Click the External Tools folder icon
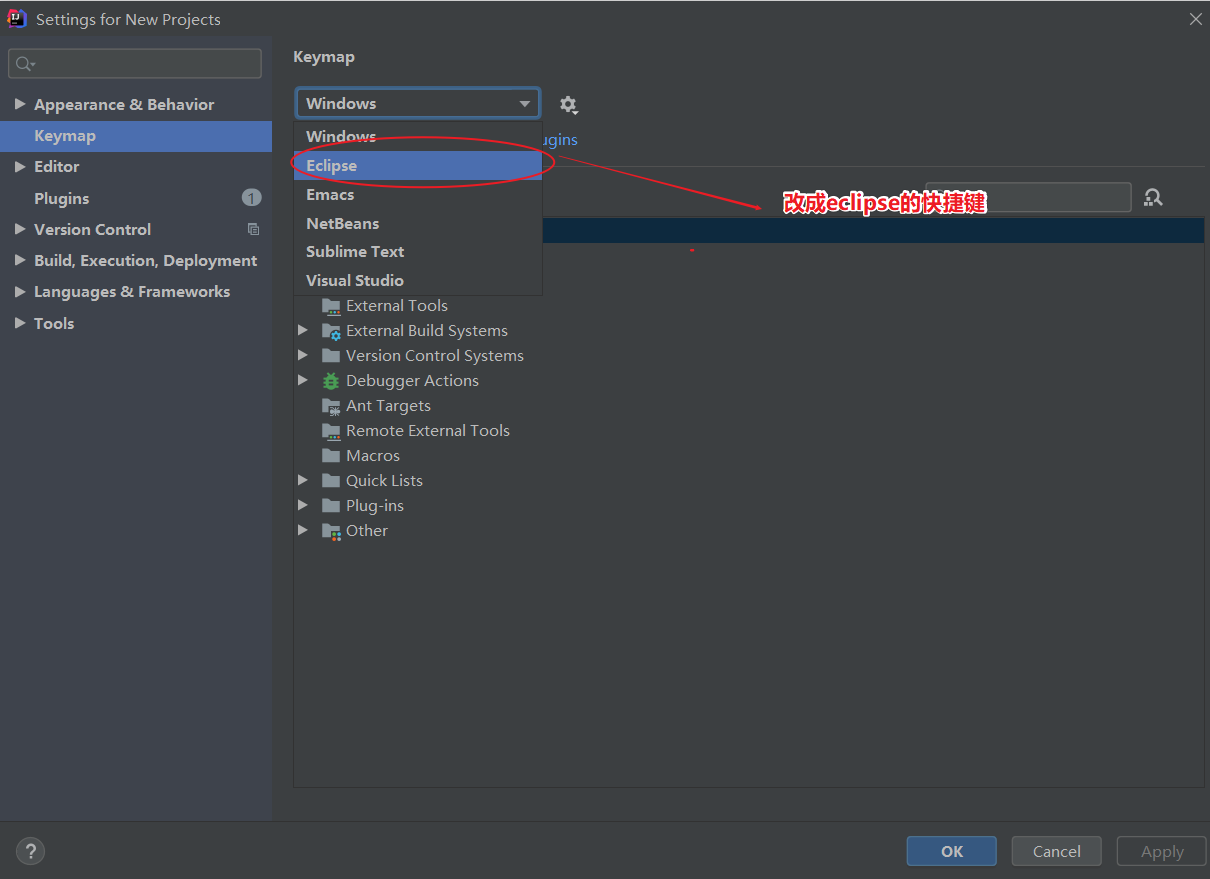 coord(331,306)
